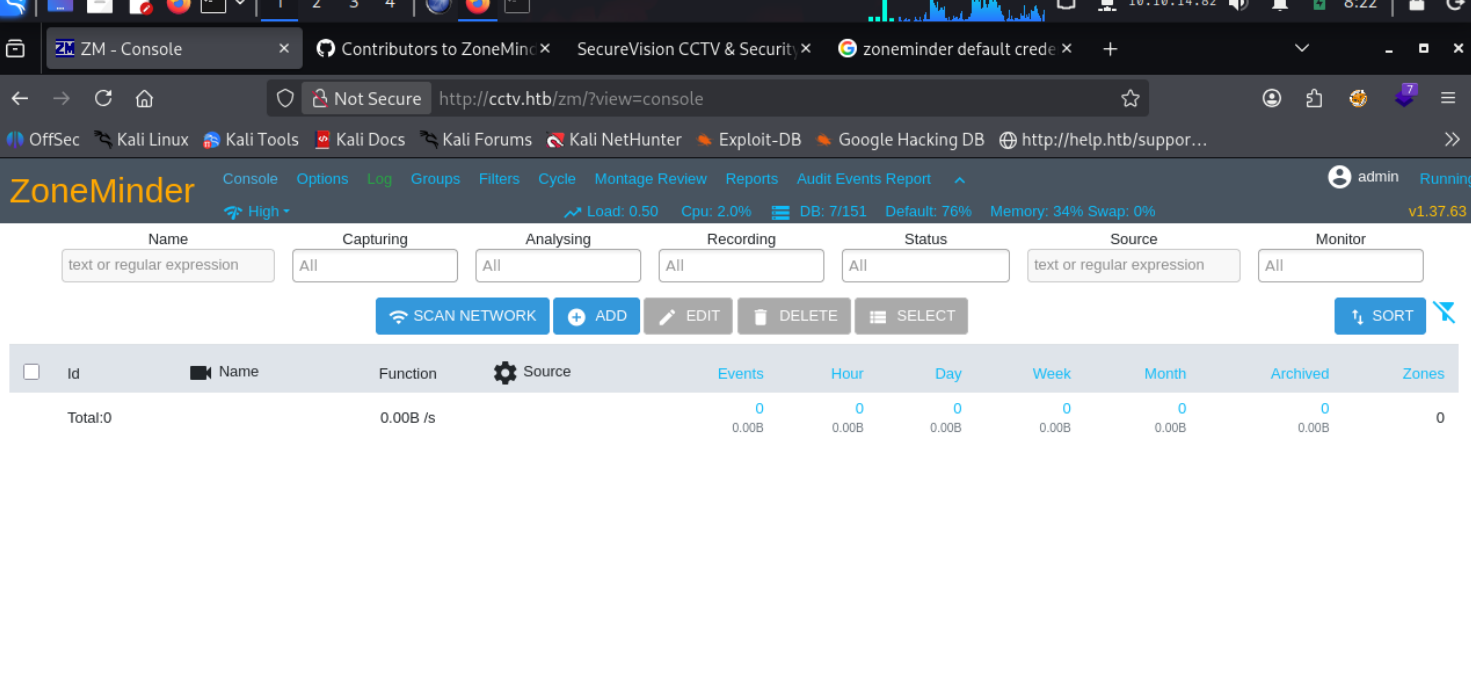
Task: Click the clear filters funnel icon
Action: point(1443,313)
